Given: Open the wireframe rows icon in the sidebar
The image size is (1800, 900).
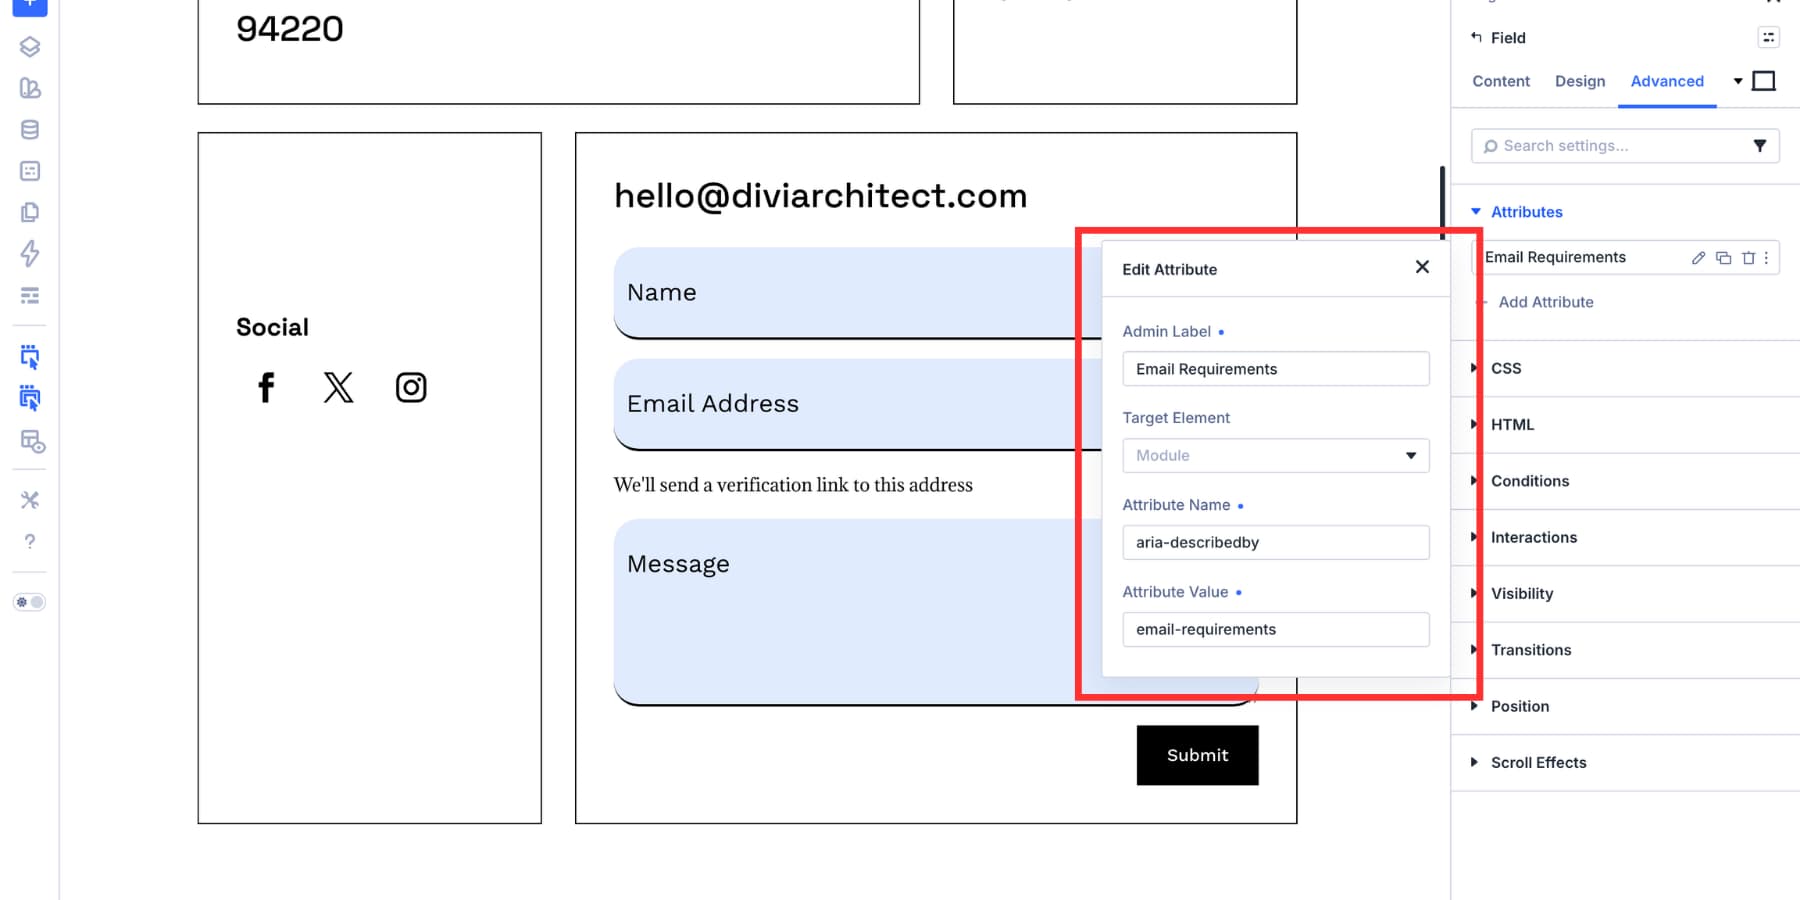Looking at the screenshot, I should pyautogui.click(x=30, y=295).
